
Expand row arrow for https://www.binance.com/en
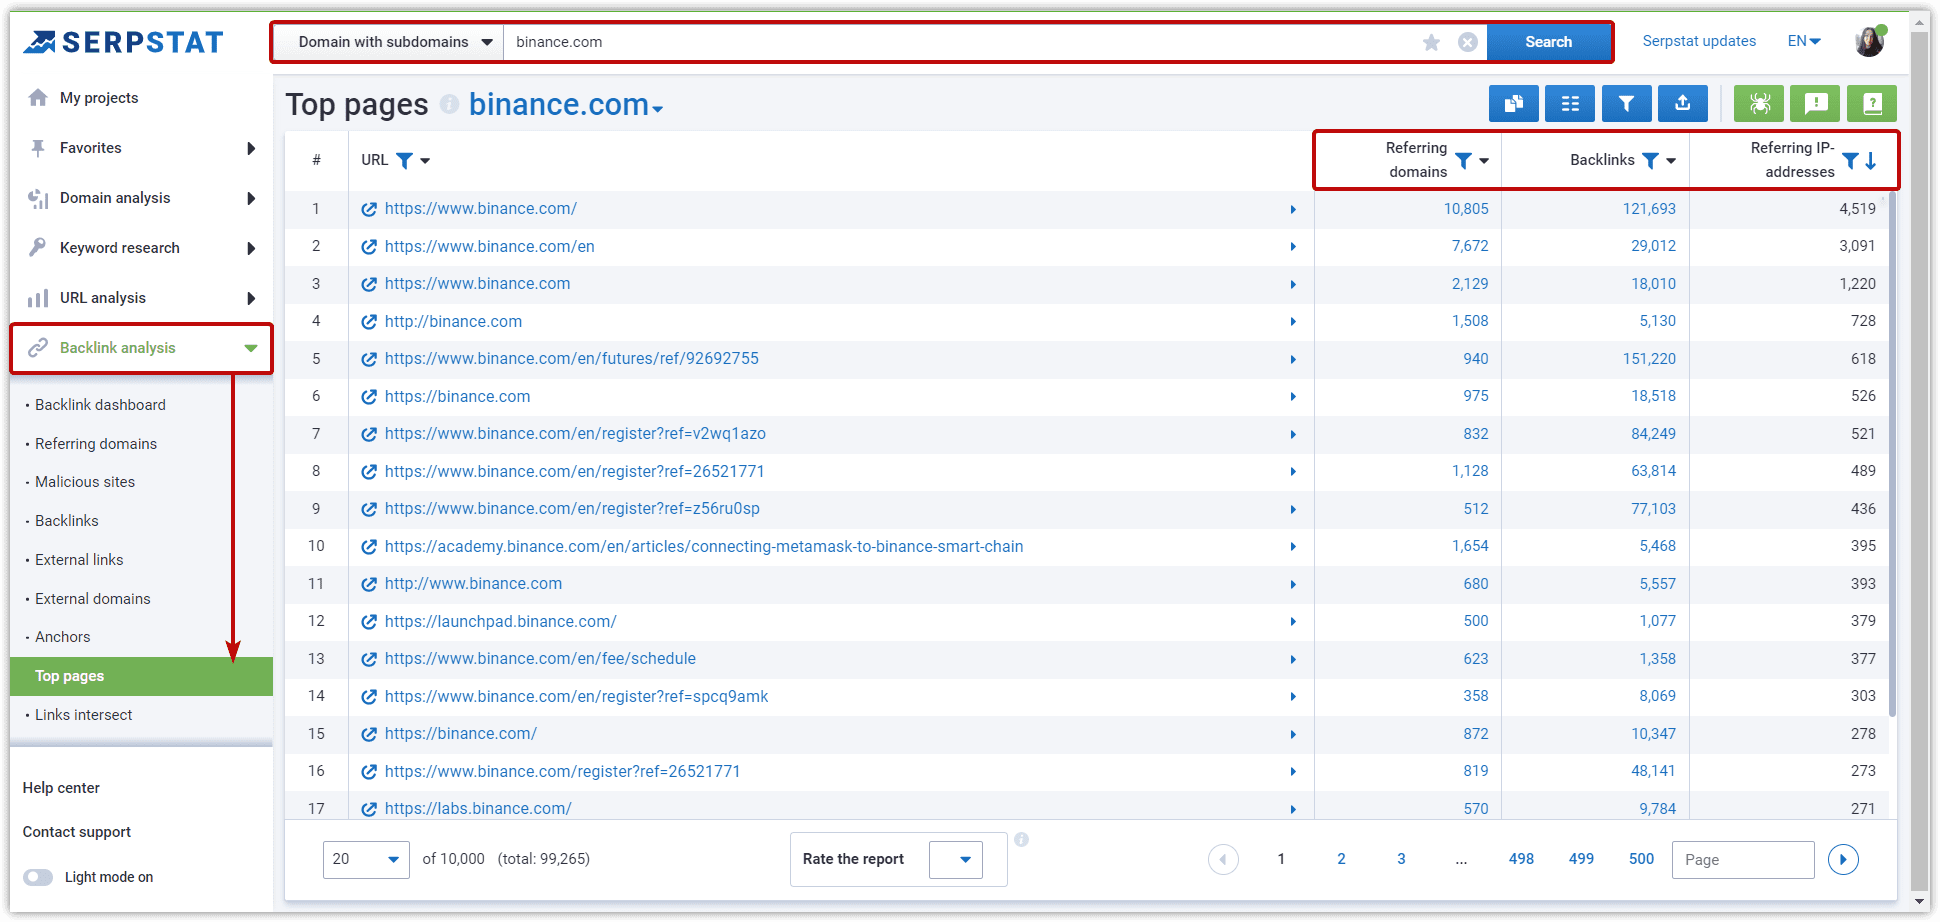(x=1293, y=247)
